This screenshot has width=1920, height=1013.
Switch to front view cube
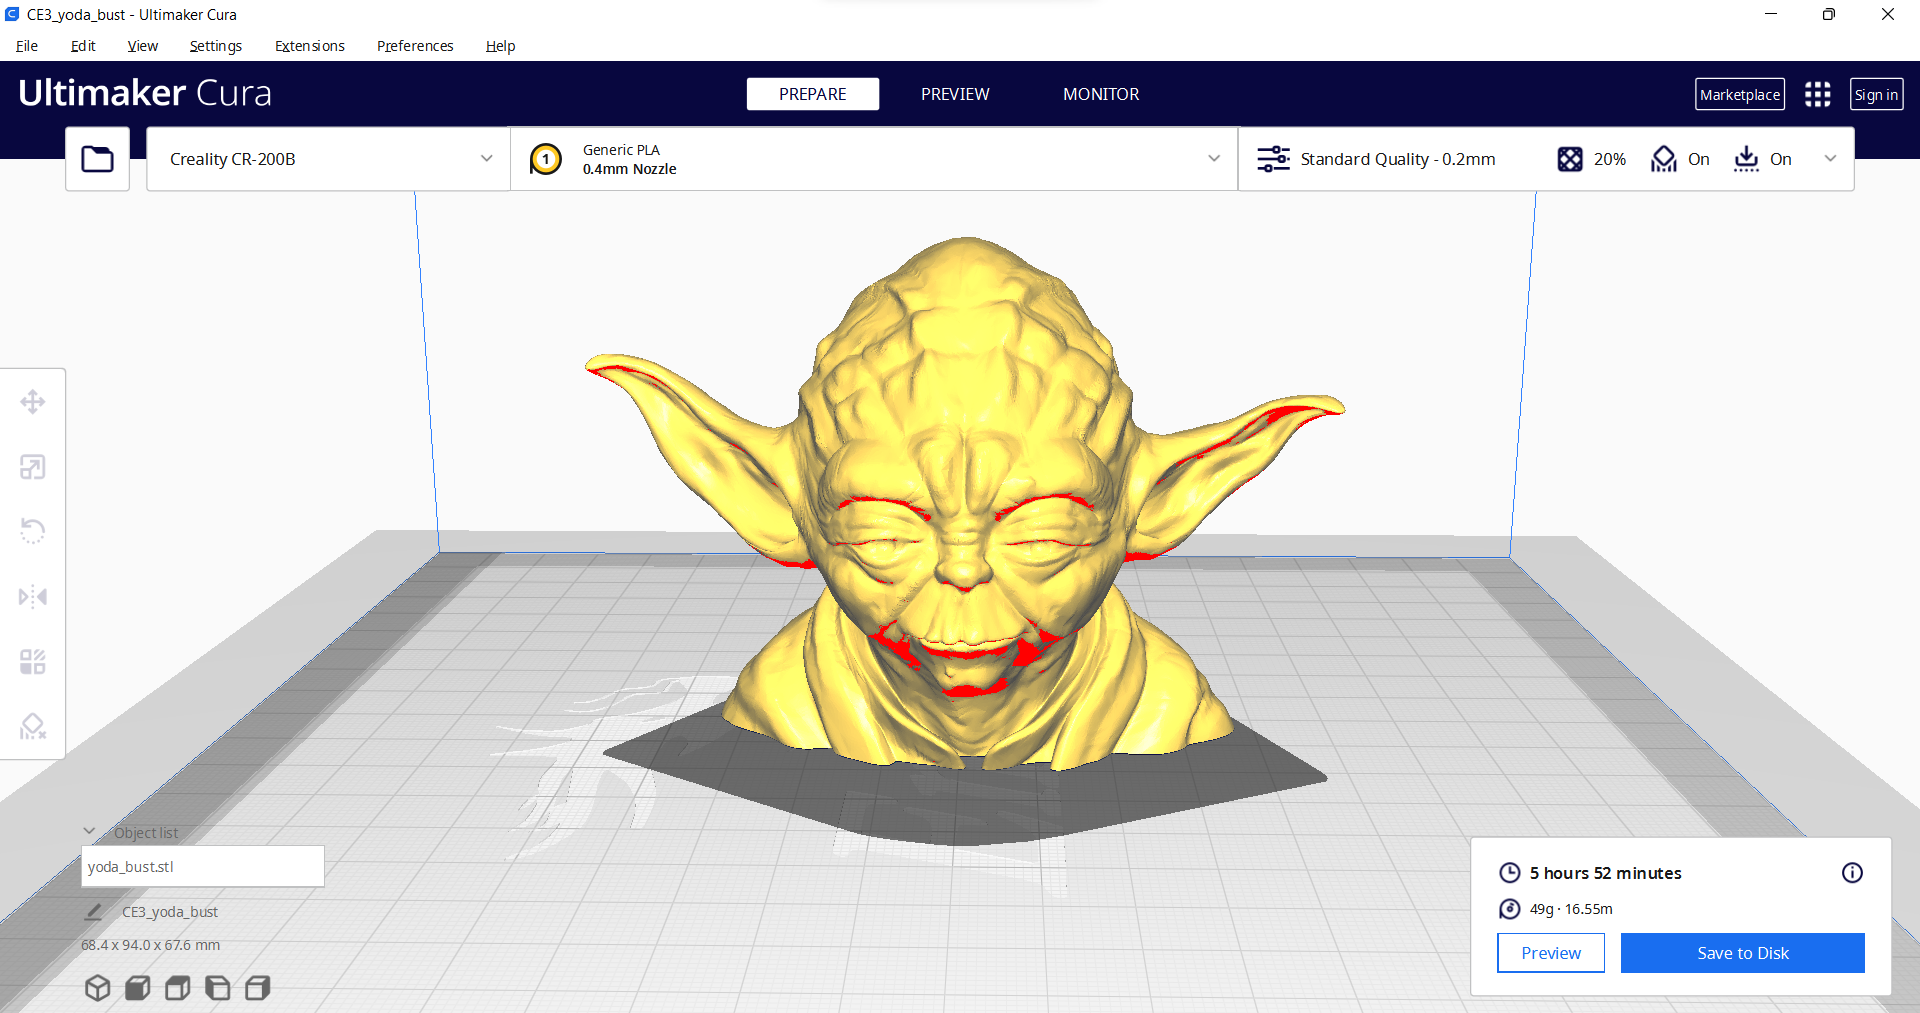138,988
